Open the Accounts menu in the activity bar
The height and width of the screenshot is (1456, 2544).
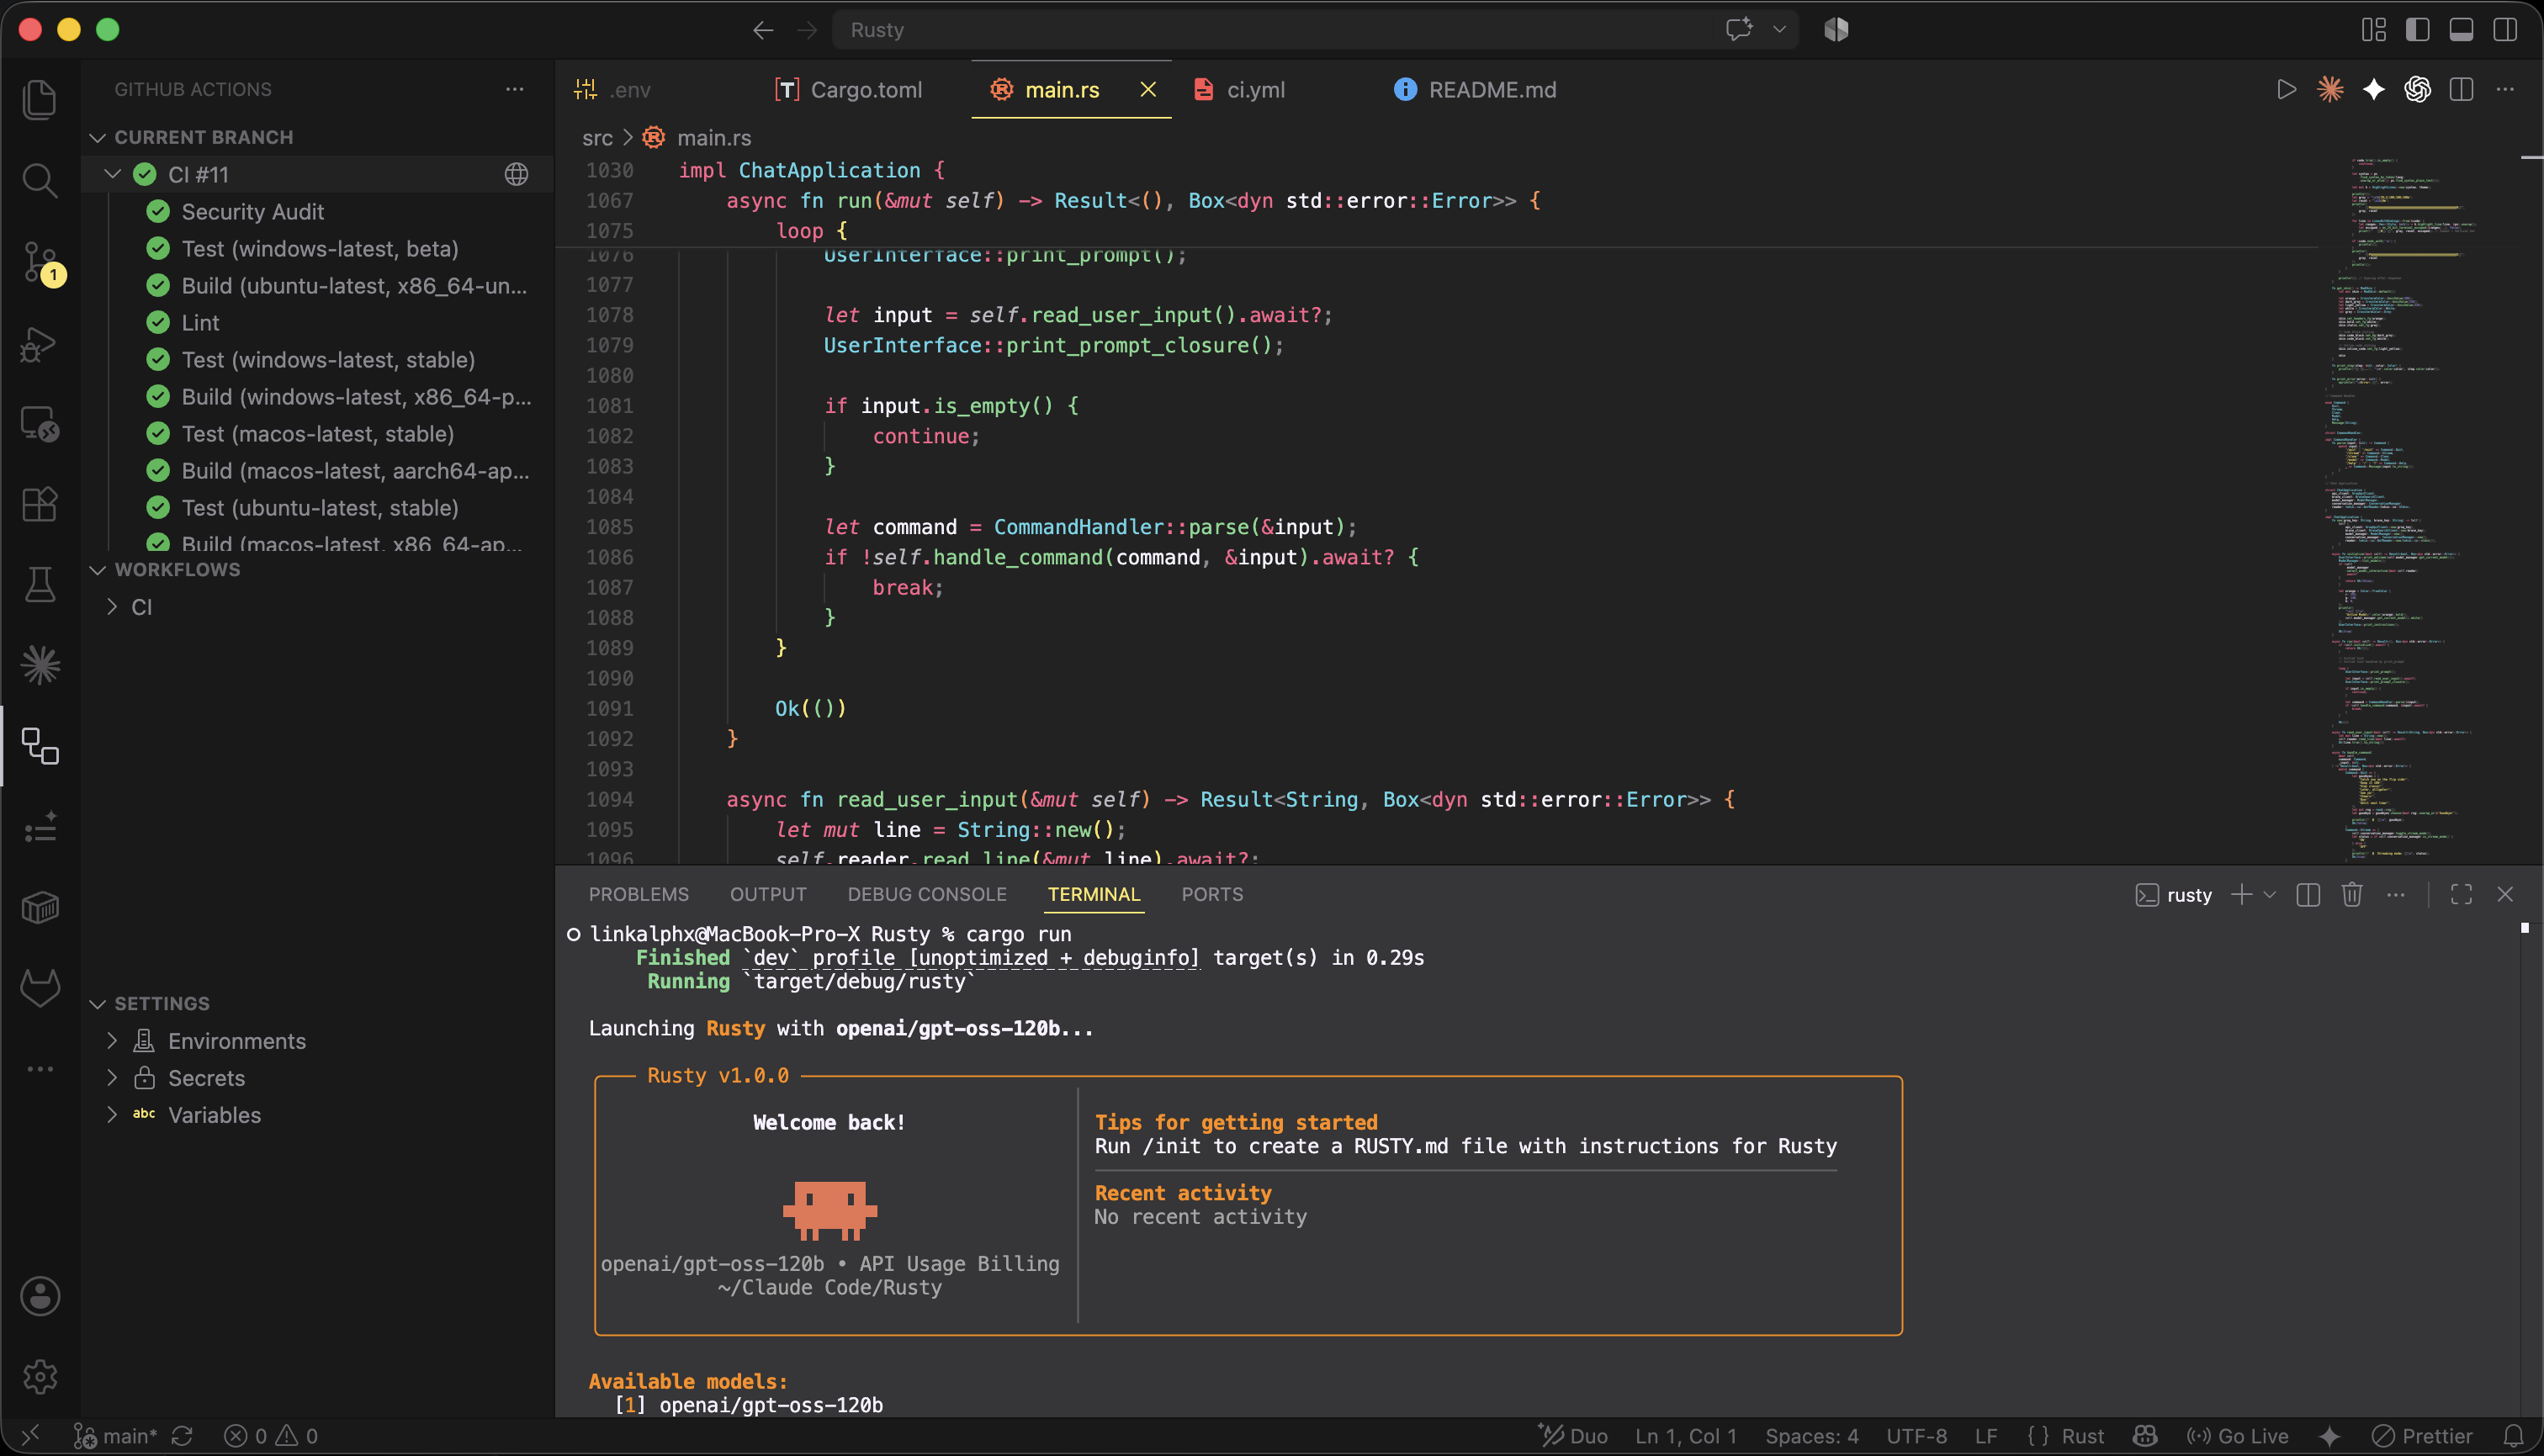(x=40, y=1296)
